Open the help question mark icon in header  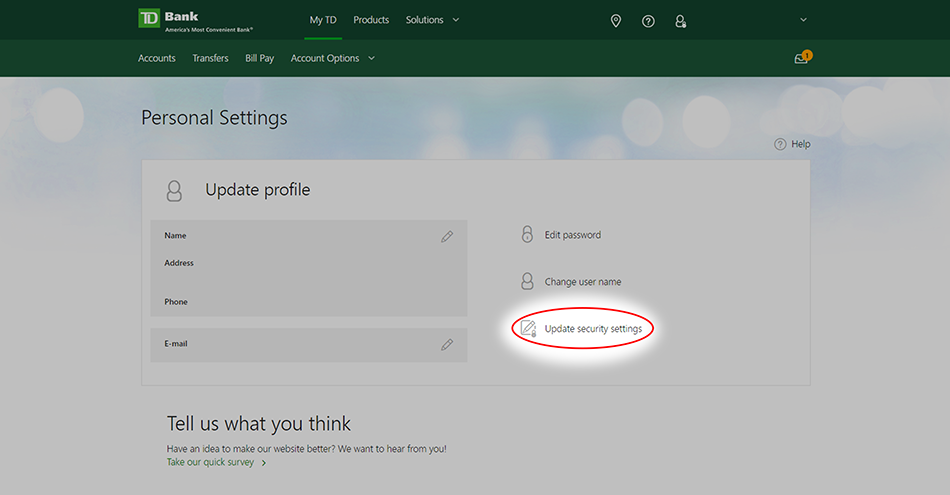648,21
